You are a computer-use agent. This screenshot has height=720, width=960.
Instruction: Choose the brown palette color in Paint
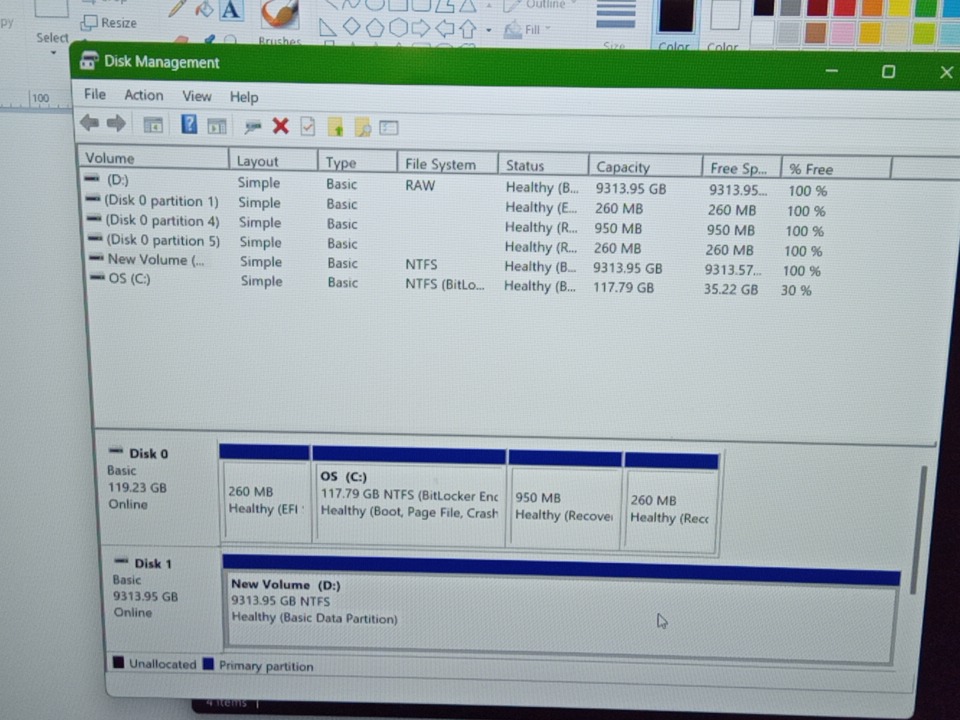tap(816, 32)
